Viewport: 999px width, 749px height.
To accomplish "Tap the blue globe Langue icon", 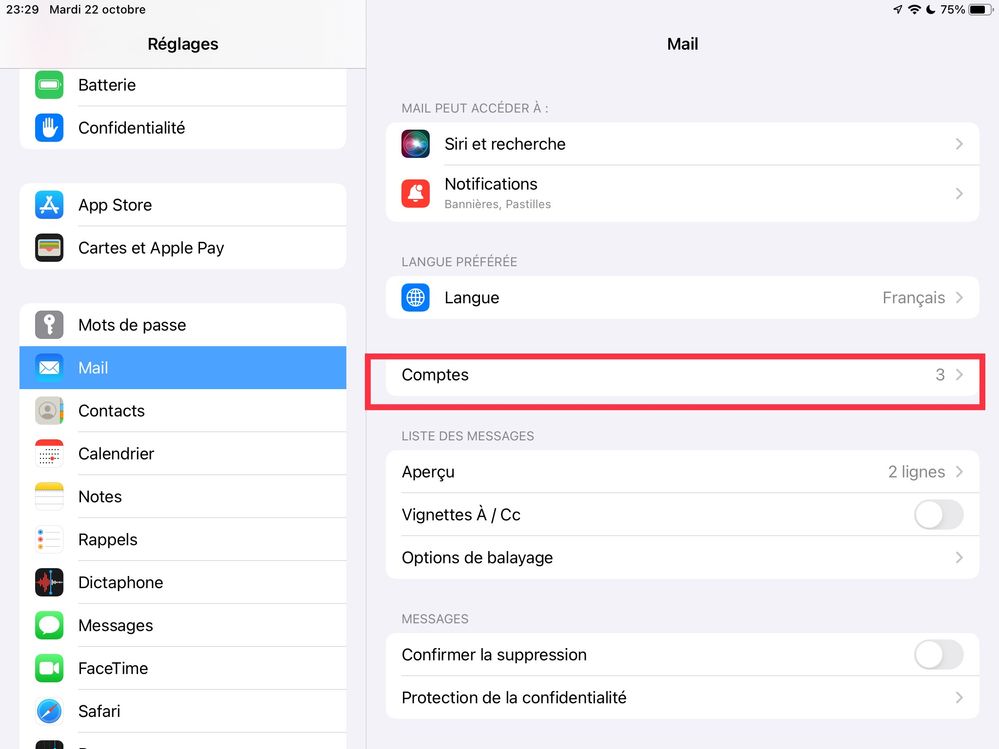I will click(x=415, y=297).
